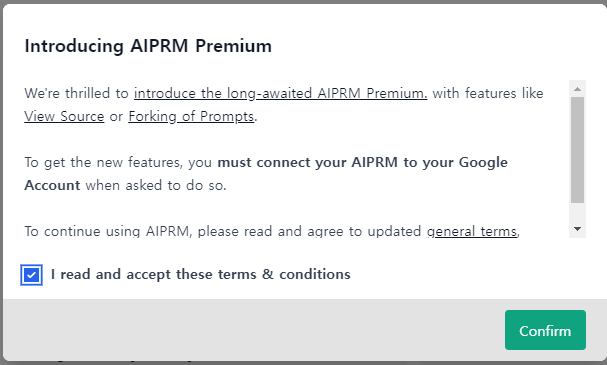
Task: Open the general terms link
Action: [x=472, y=231]
